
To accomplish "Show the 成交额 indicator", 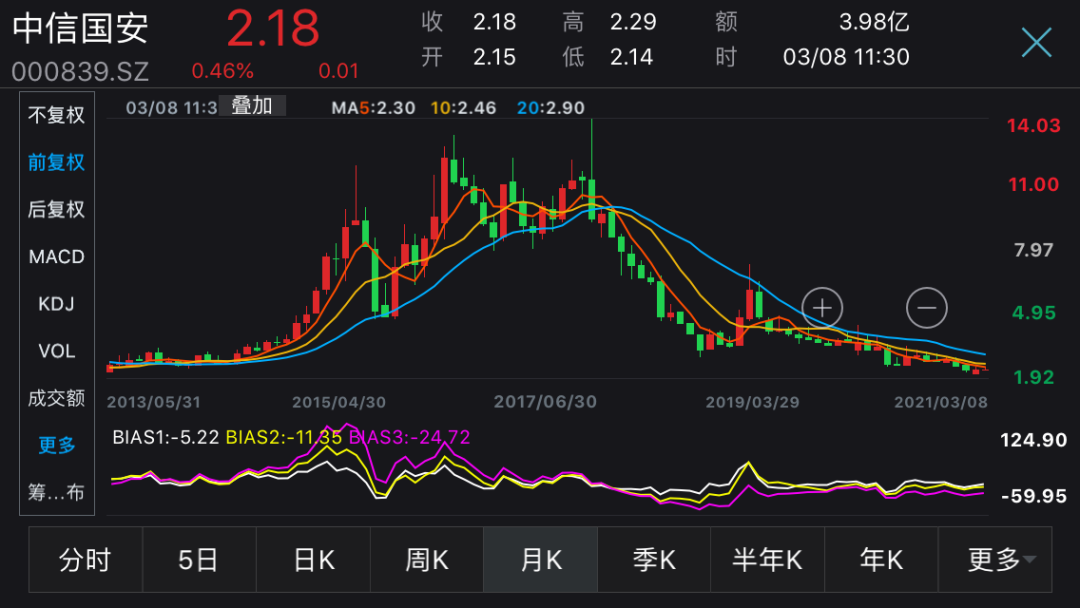I will click(56, 398).
